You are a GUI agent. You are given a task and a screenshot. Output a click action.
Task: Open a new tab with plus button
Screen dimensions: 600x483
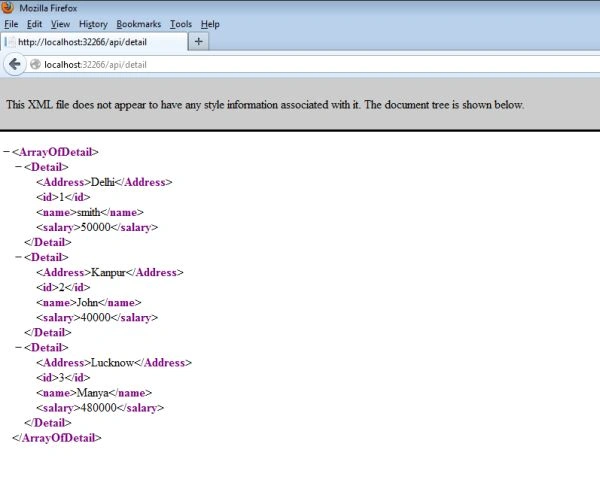[198, 42]
